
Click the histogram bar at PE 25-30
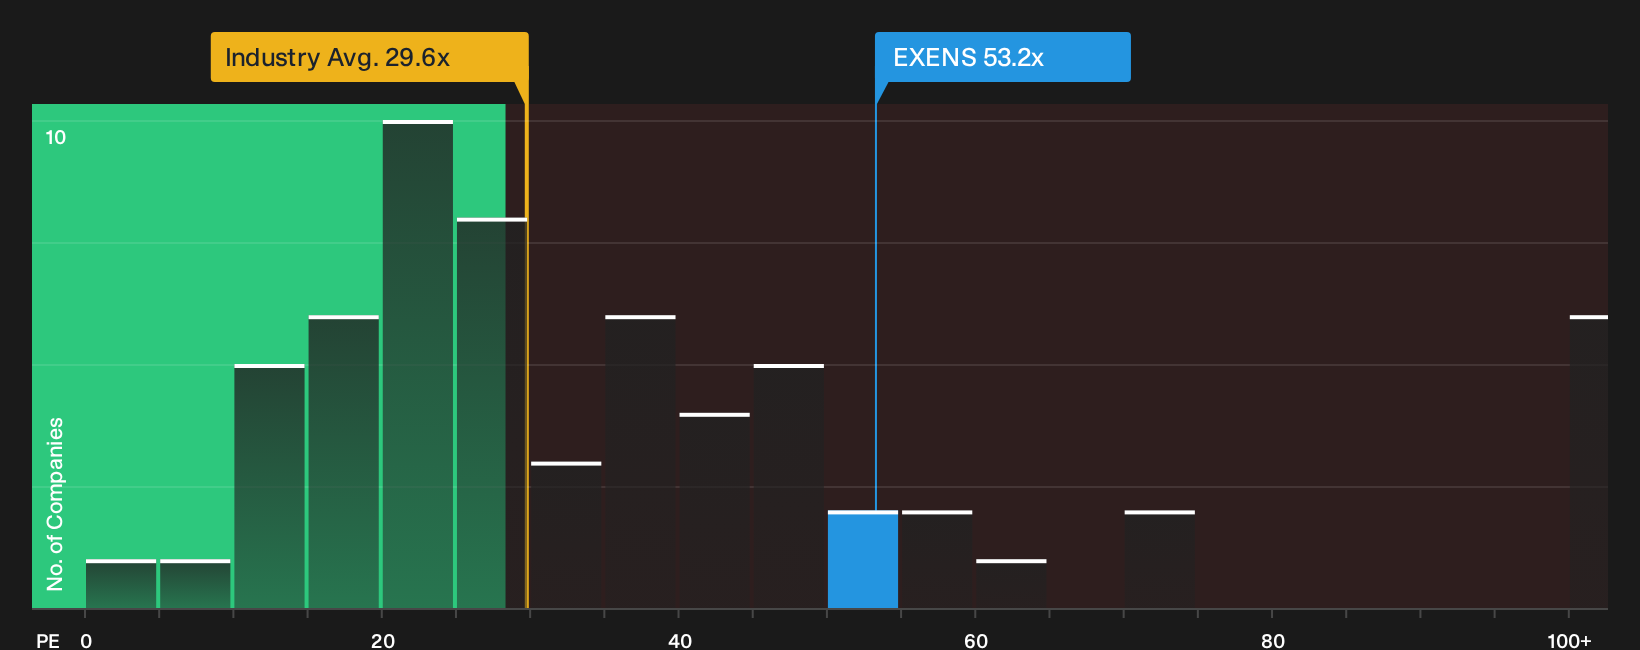[492, 413]
